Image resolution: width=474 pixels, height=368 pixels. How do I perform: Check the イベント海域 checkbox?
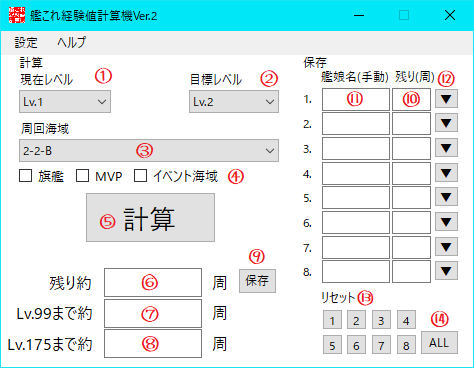140,176
